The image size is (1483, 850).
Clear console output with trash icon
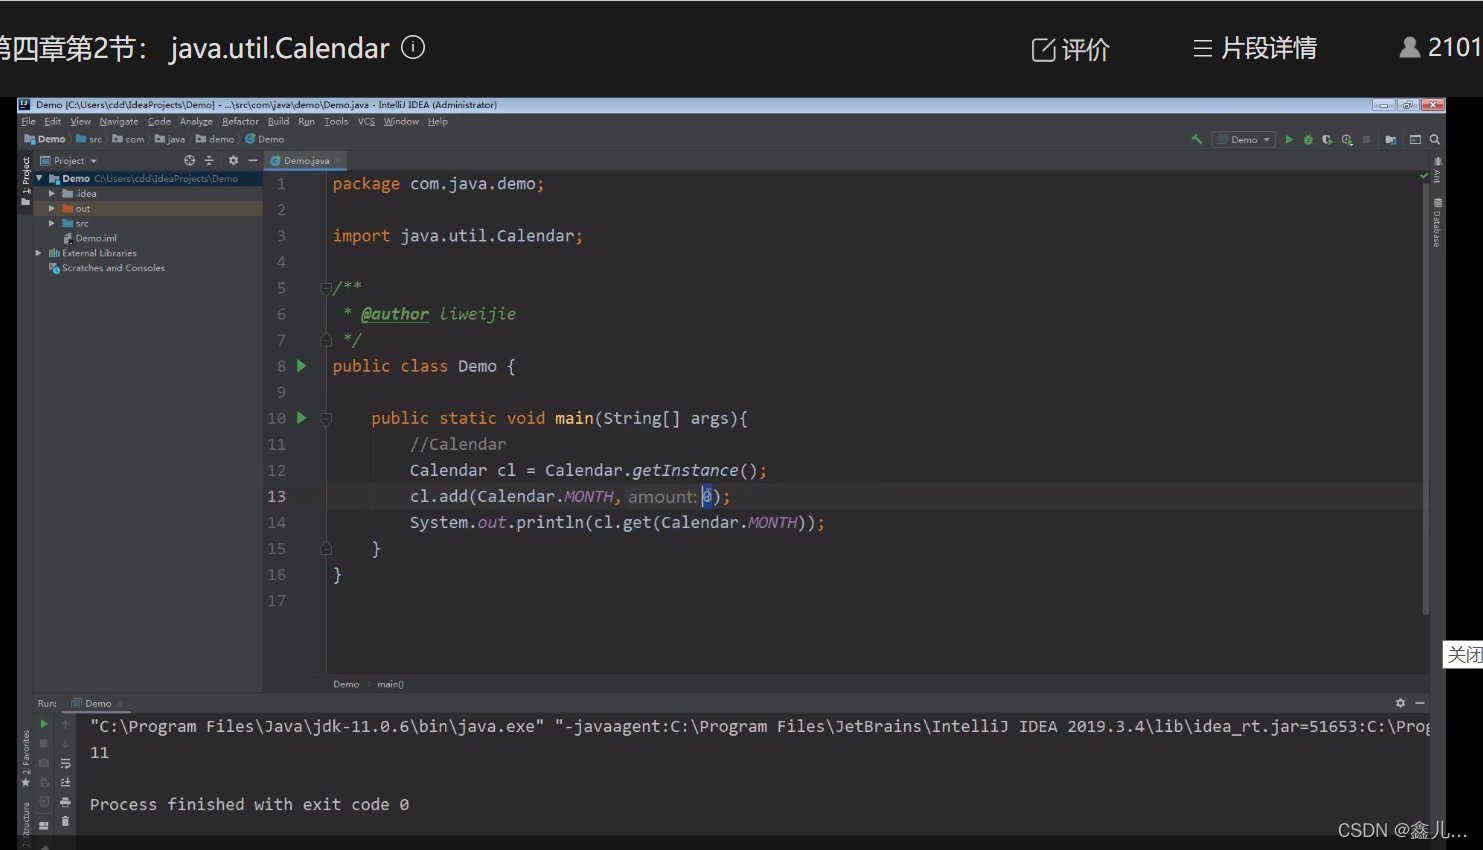pyautogui.click(x=65, y=821)
